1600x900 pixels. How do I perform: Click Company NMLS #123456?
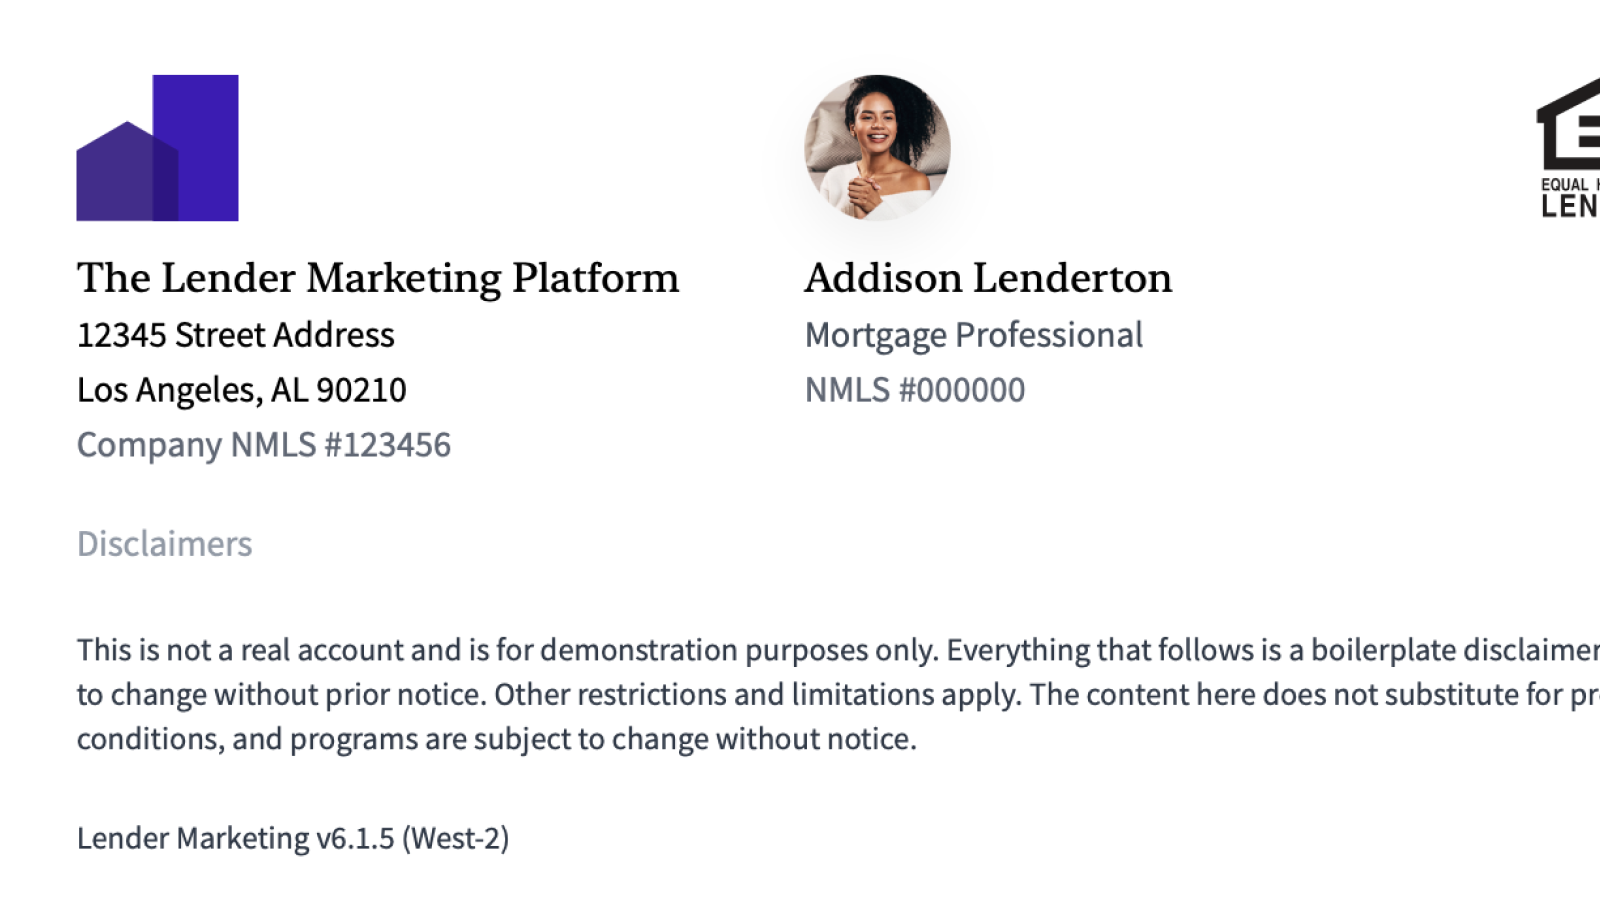[264, 445]
